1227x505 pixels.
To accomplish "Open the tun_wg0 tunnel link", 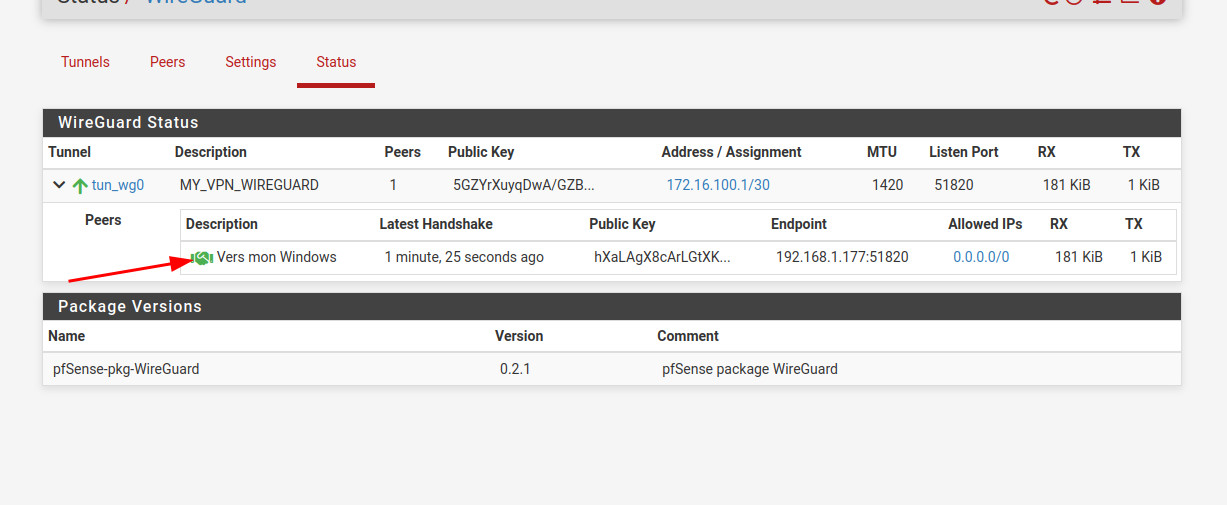I will pyautogui.click(x=118, y=185).
